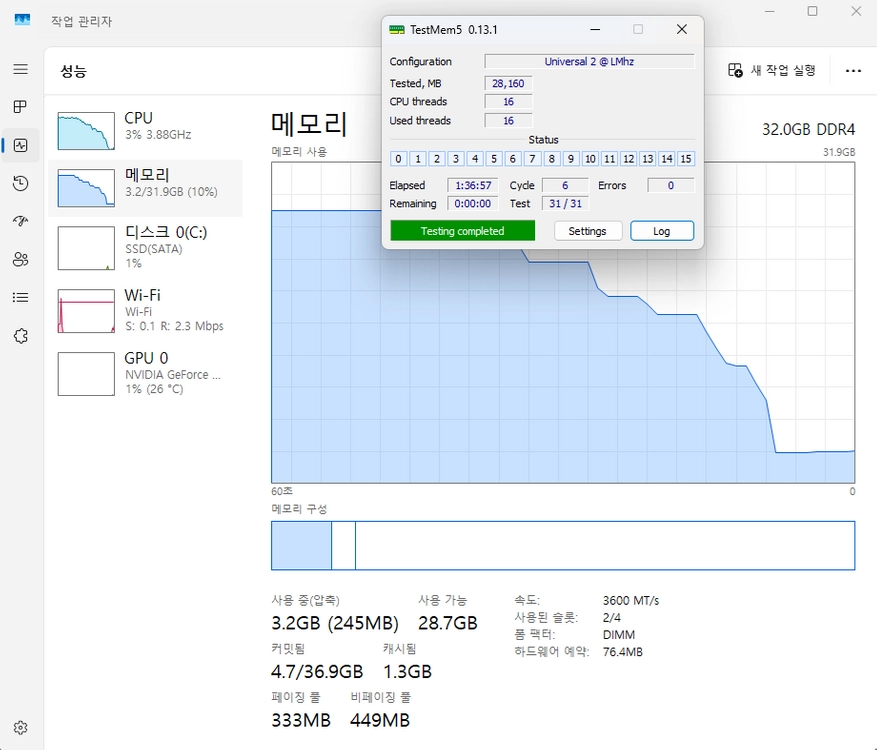
Task: Click the 4.7/36.9GB committed value
Action: coord(317,672)
